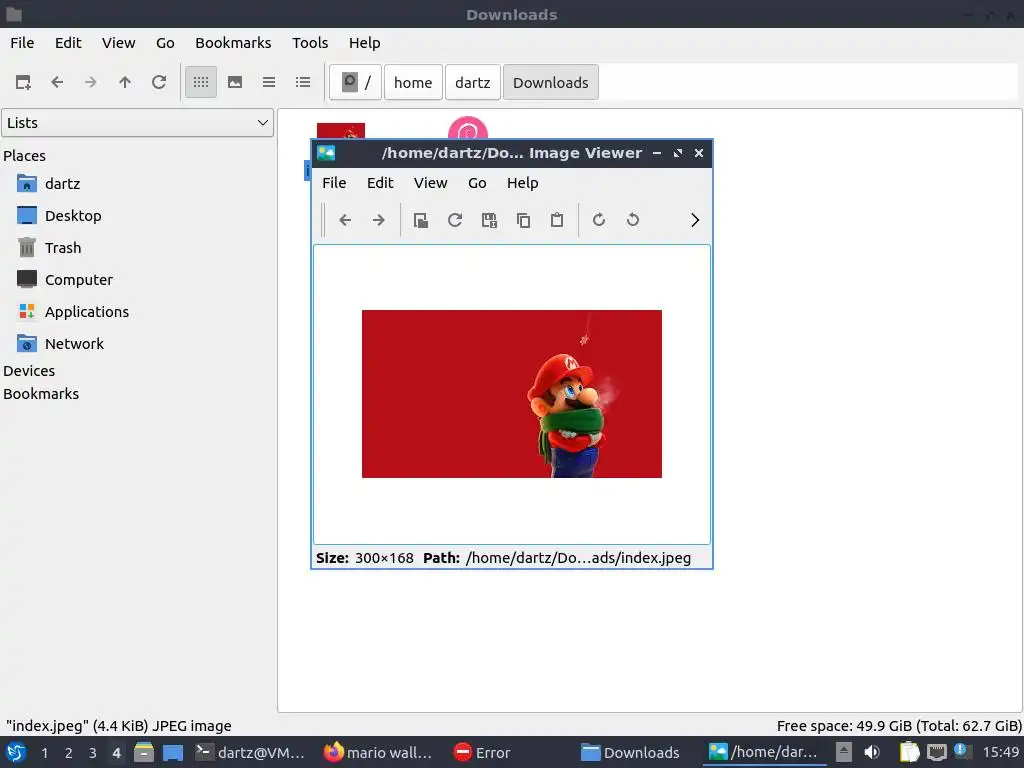Paste image from clipboard icon
The width and height of the screenshot is (1024, 768).
[x=557, y=220]
